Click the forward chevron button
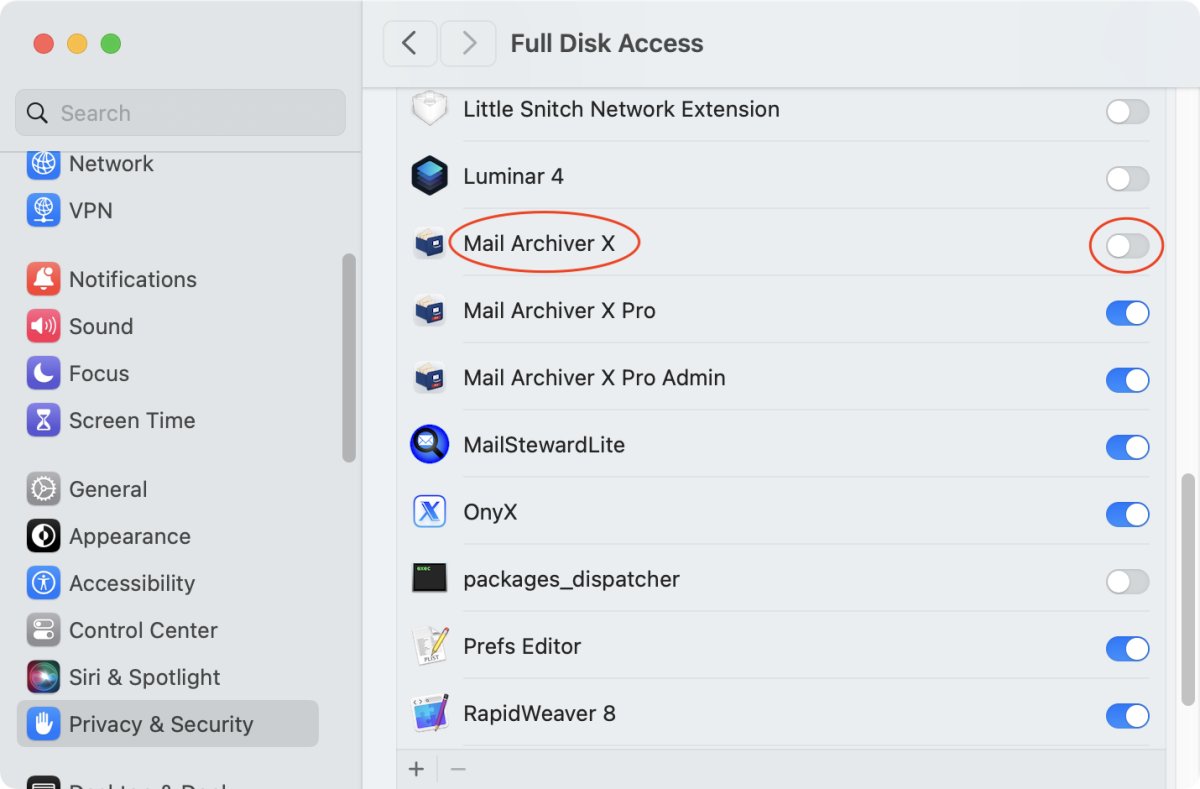The image size is (1200, 789). pyautogui.click(x=467, y=43)
